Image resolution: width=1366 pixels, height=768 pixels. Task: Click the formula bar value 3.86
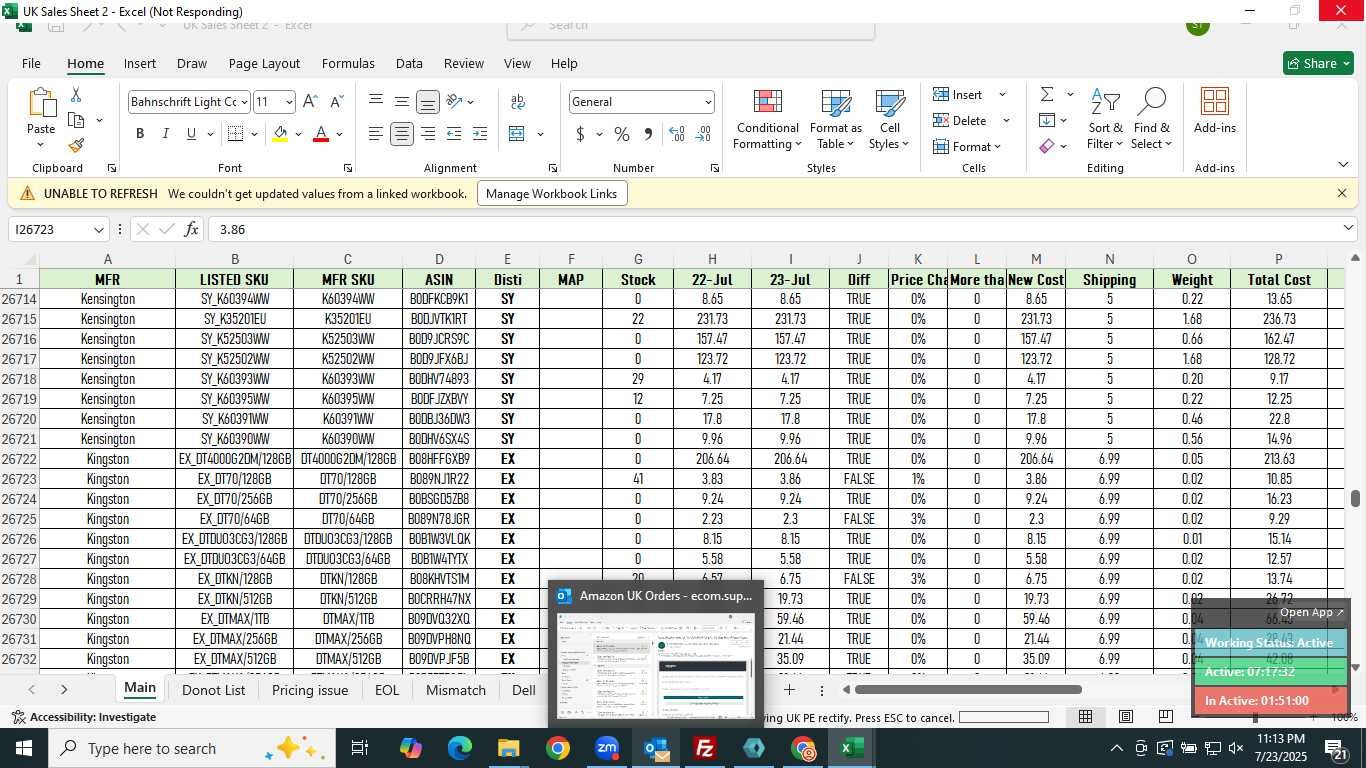click(231, 230)
